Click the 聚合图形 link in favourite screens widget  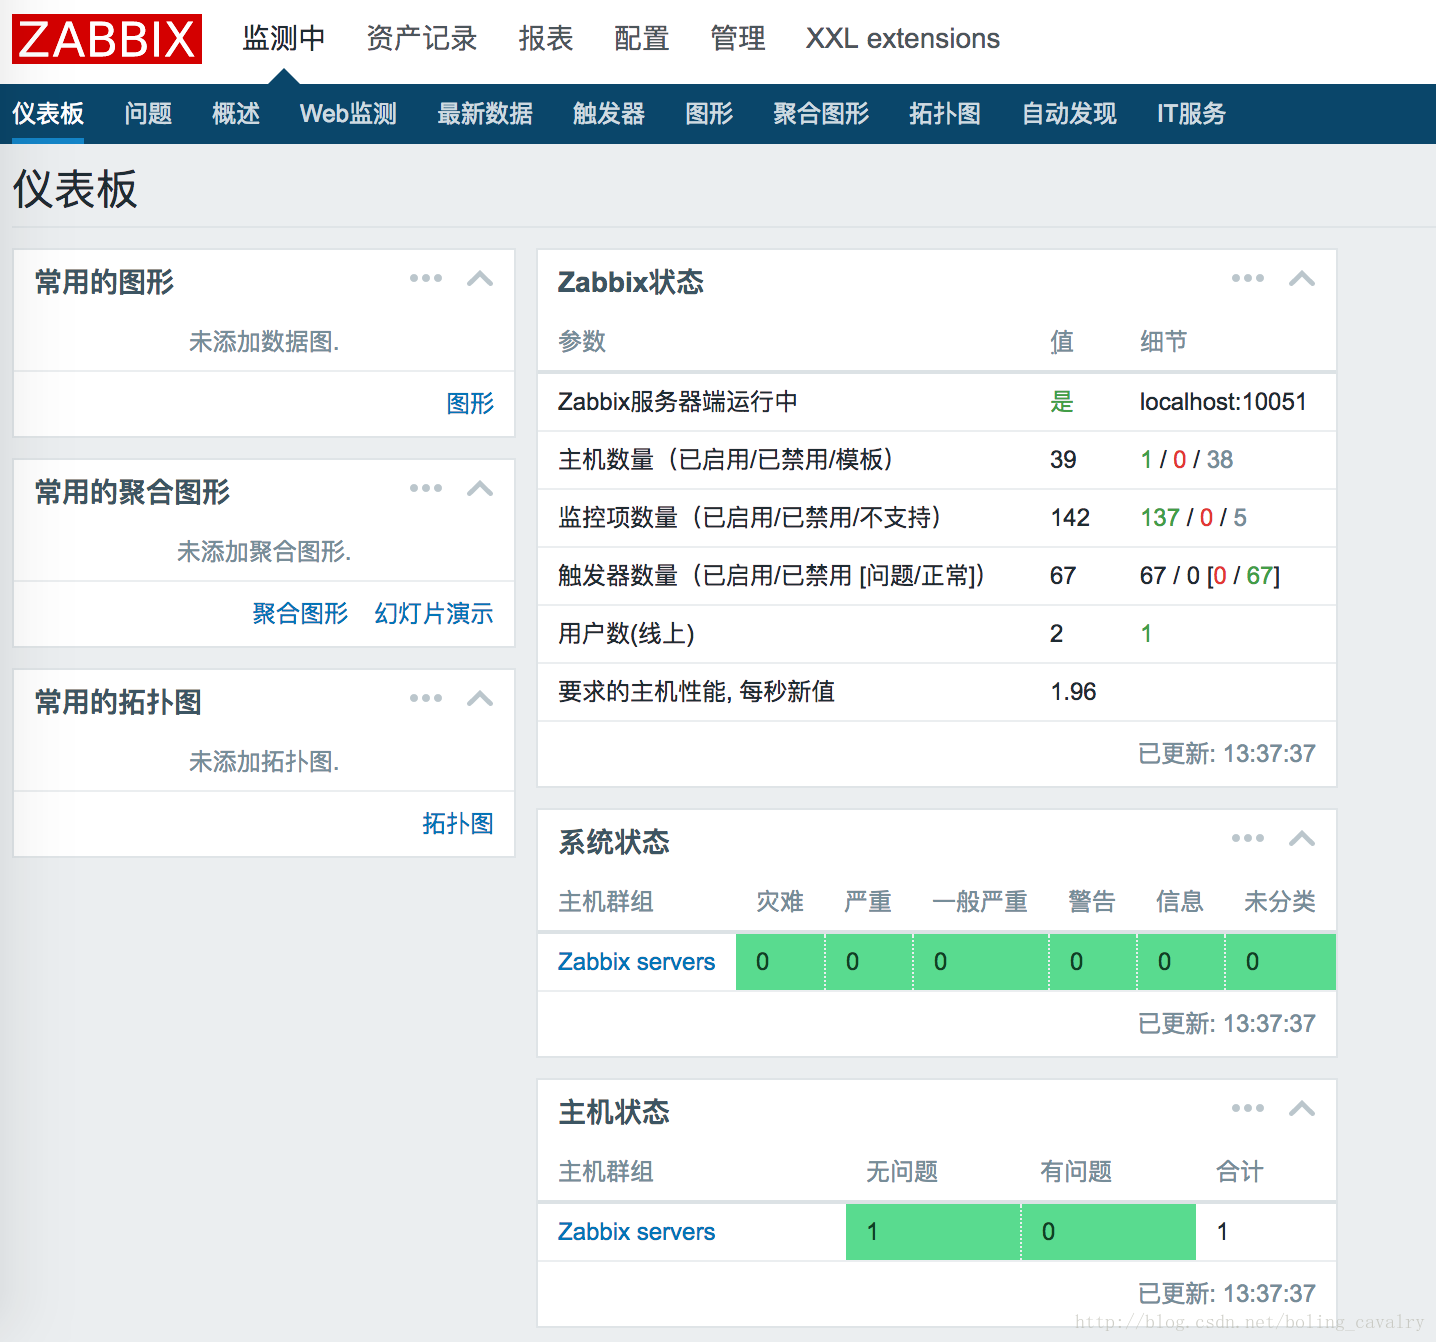click(x=300, y=613)
